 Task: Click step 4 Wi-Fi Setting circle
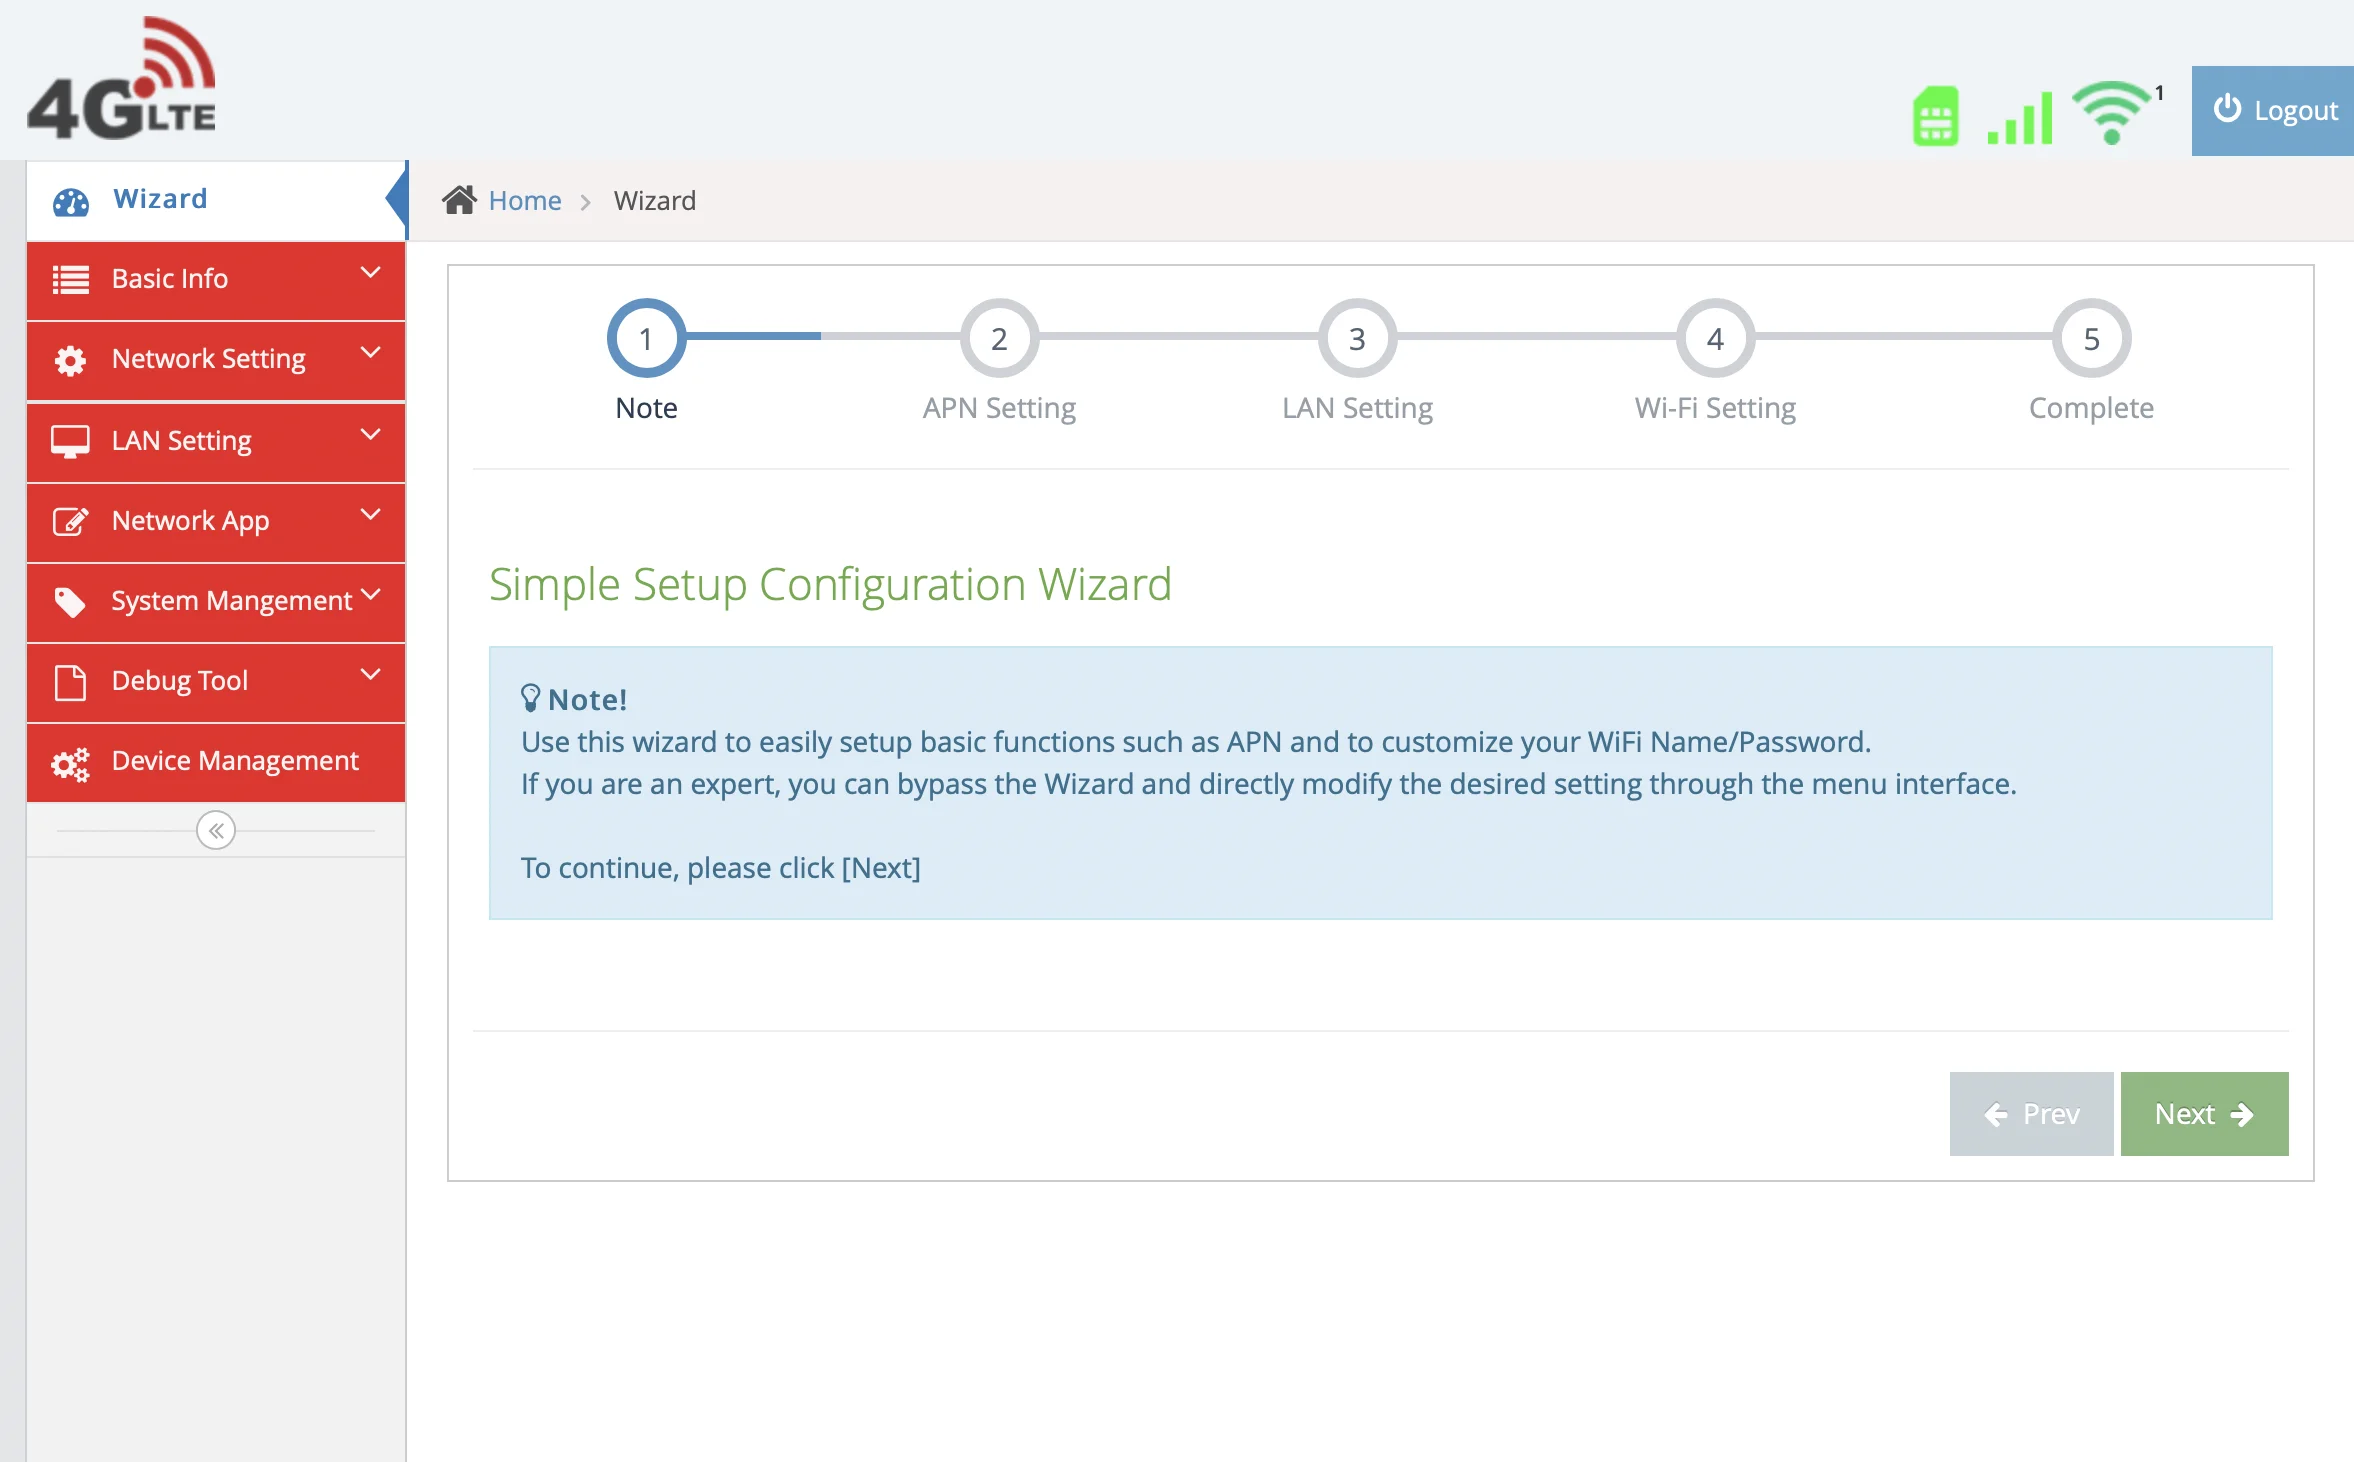pos(1714,339)
